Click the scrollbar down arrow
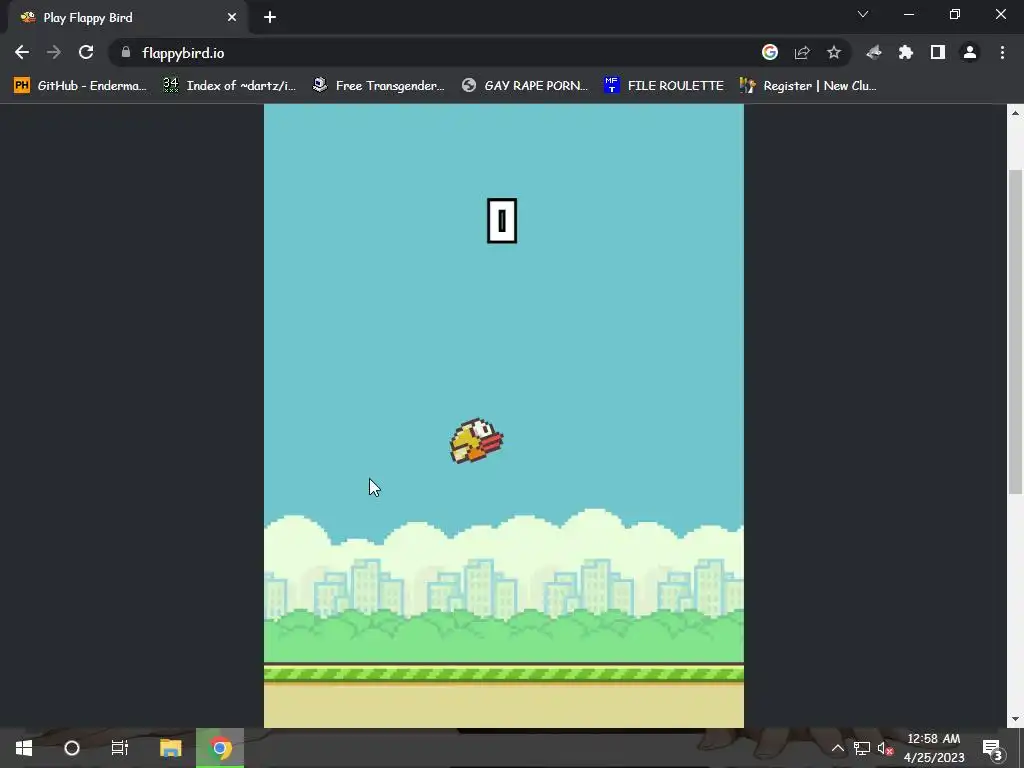 [x=1015, y=719]
